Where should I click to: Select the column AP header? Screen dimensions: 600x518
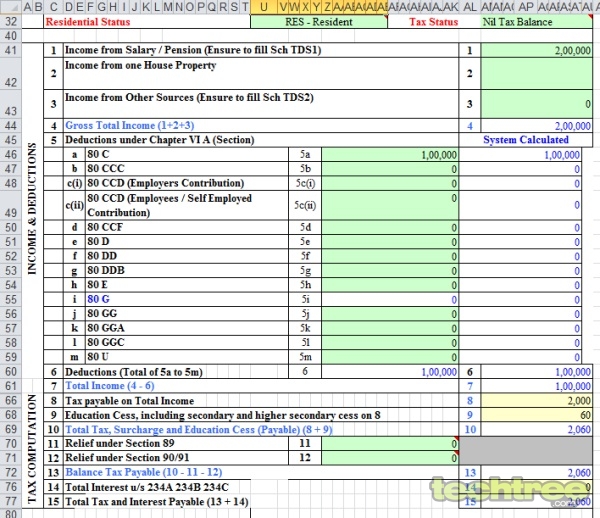pyautogui.click(x=526, y=7)
